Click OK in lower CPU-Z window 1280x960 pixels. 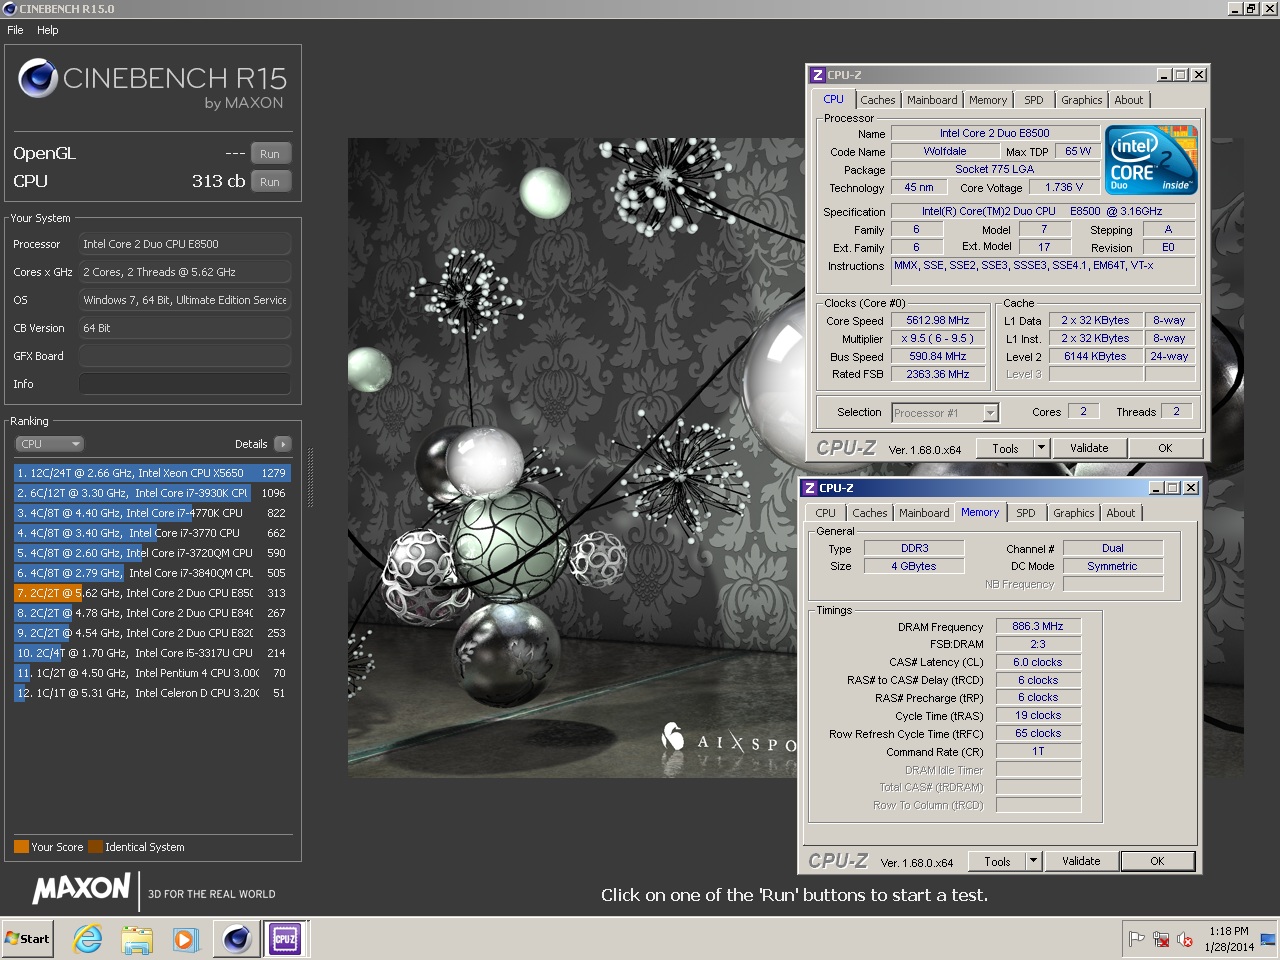tap(1157, 861)
